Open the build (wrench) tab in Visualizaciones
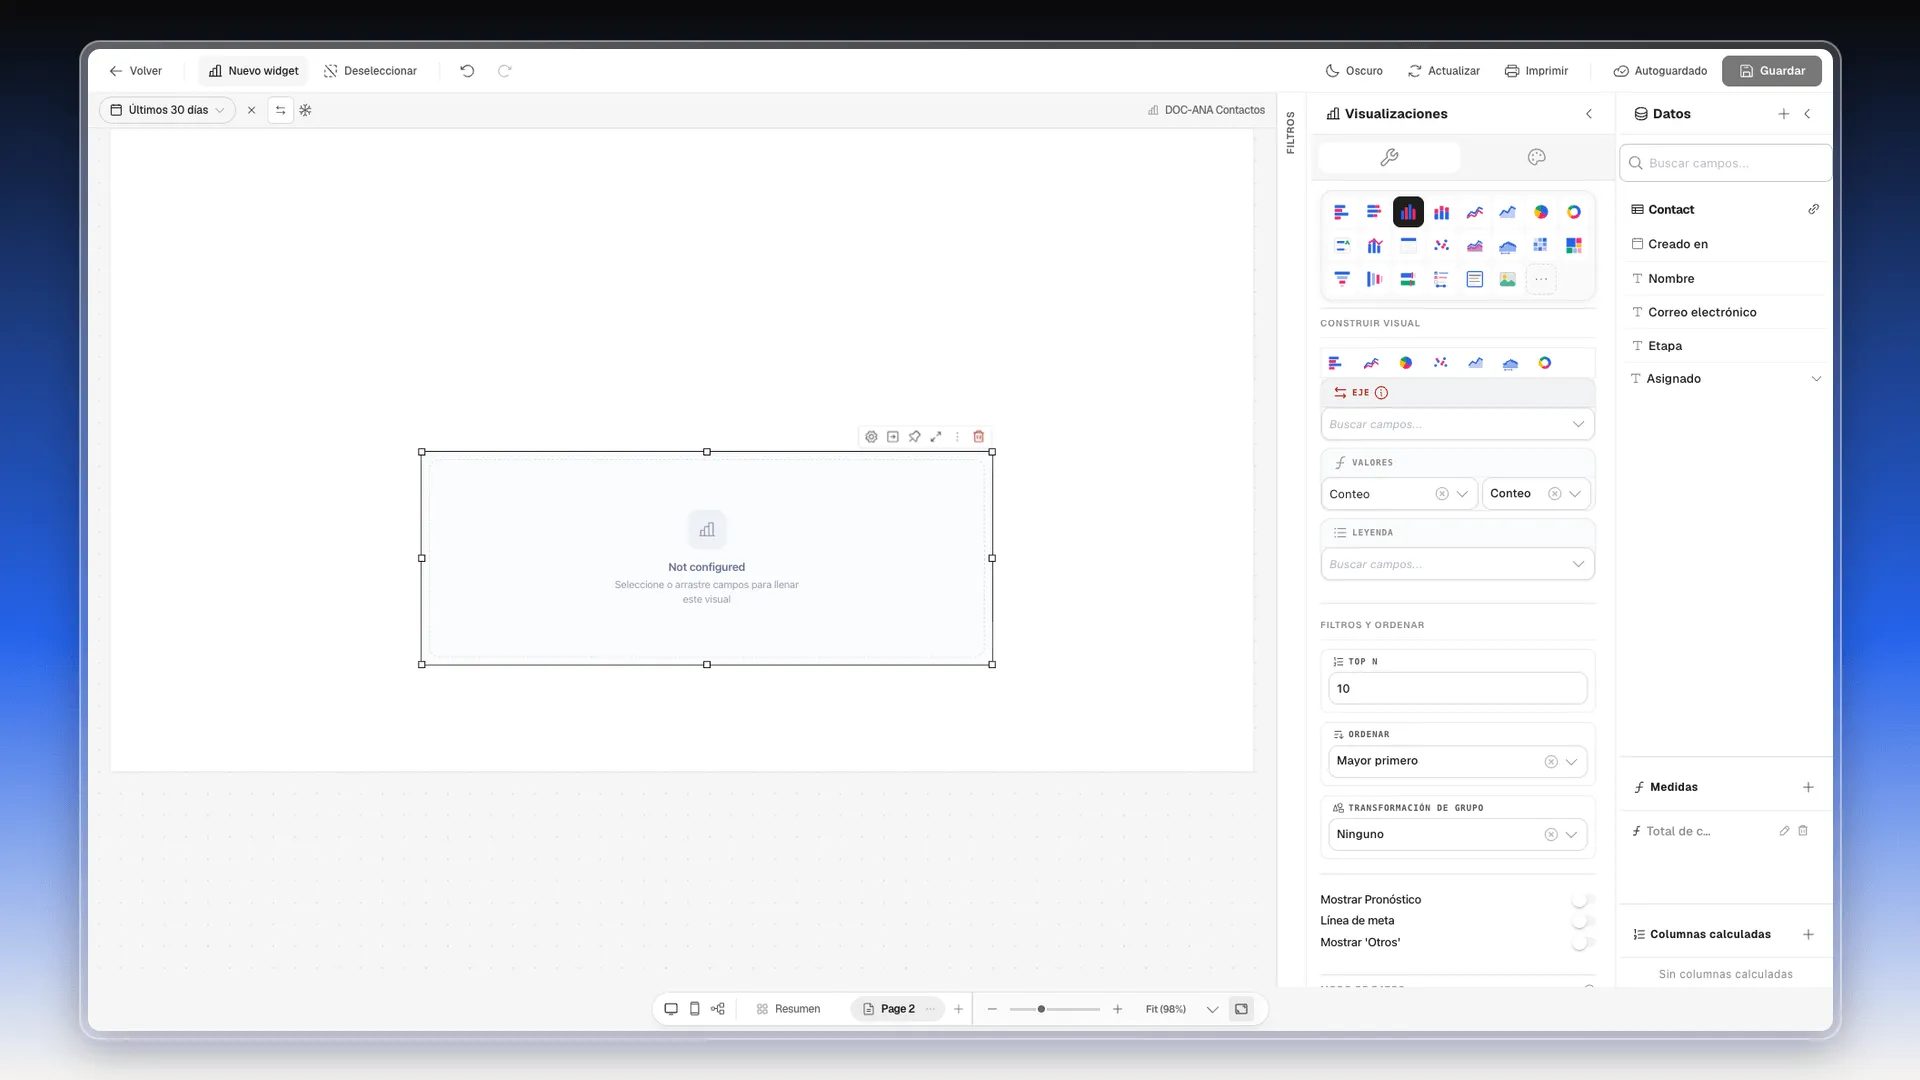The height and width of the screenshot is (1080, 1920). [1389, 157]
